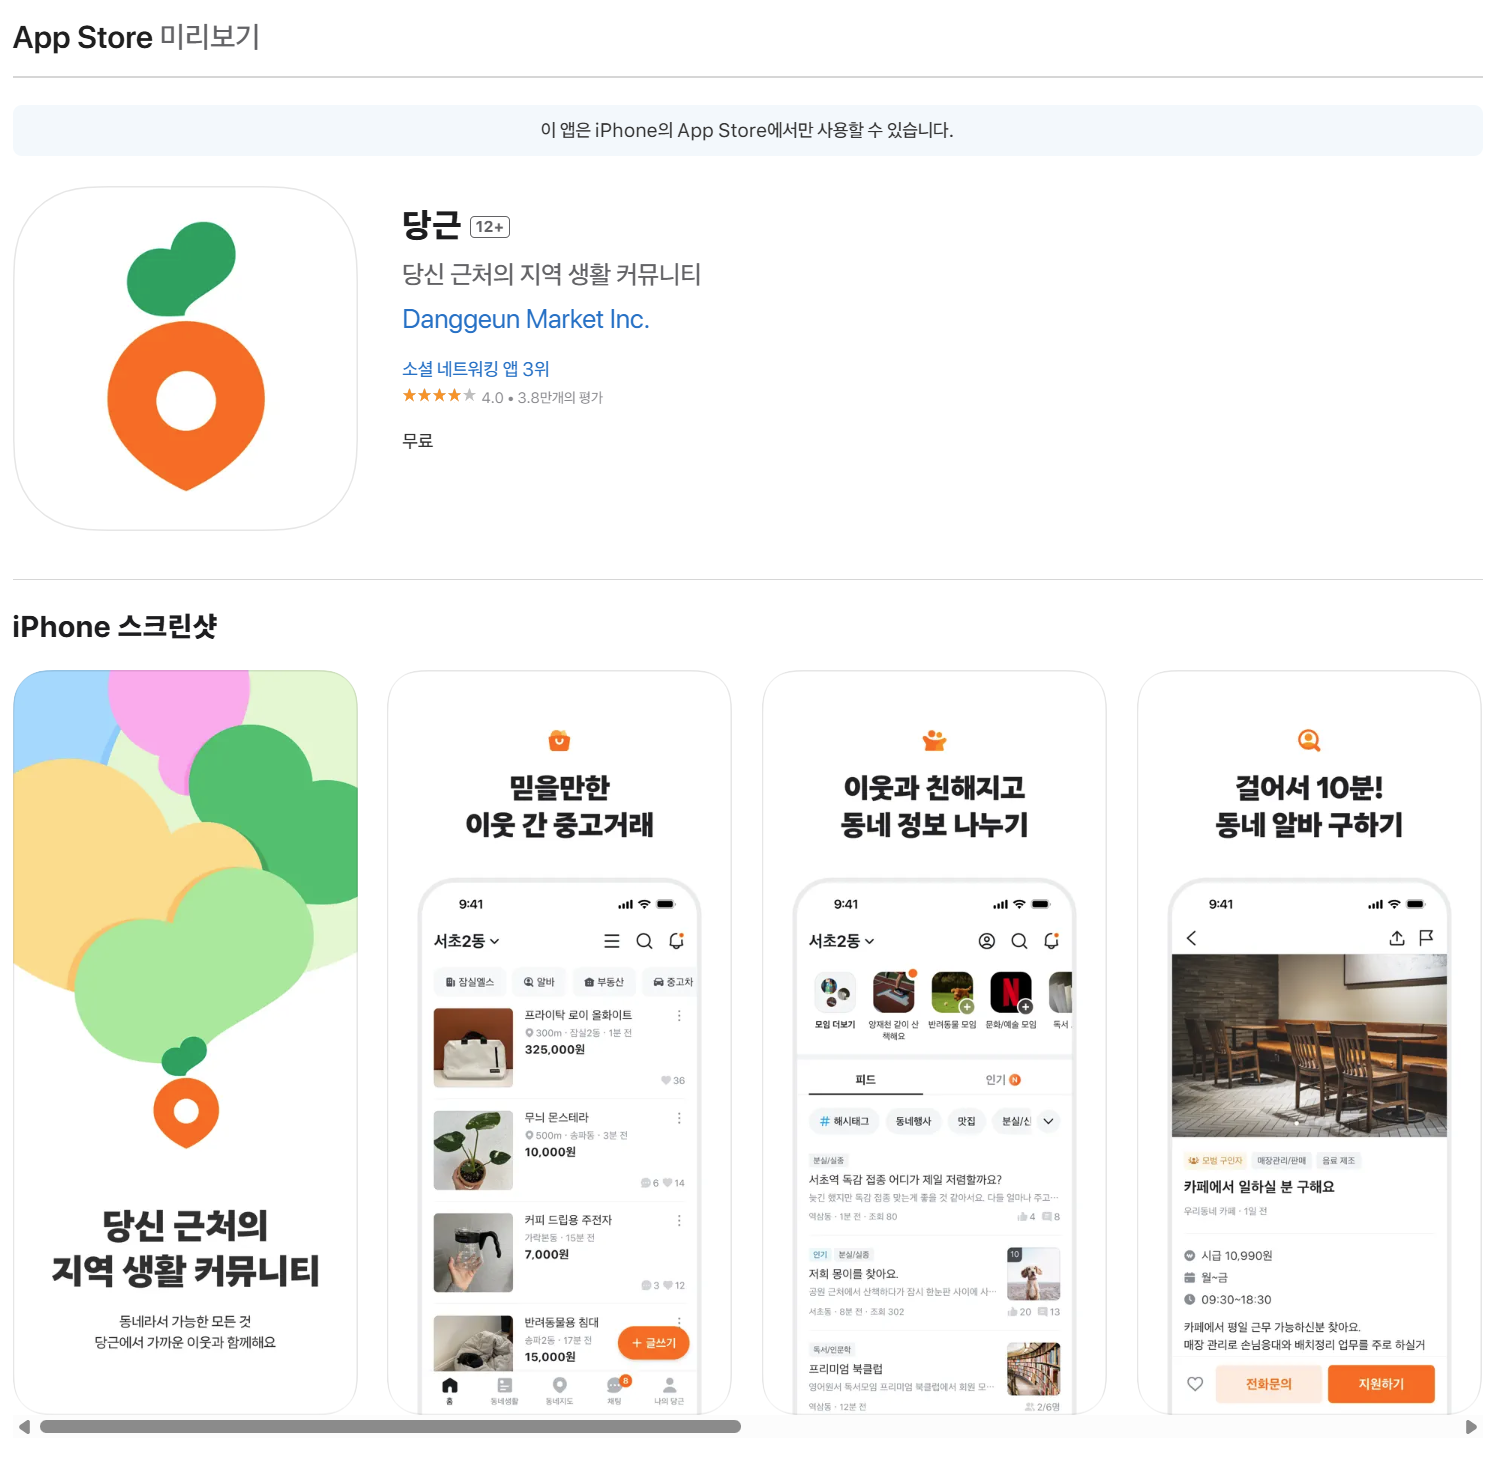1499x1481 pixels.
Task: Select the 채팅 bottom tab with badge
Action: tap(615, 1390)
